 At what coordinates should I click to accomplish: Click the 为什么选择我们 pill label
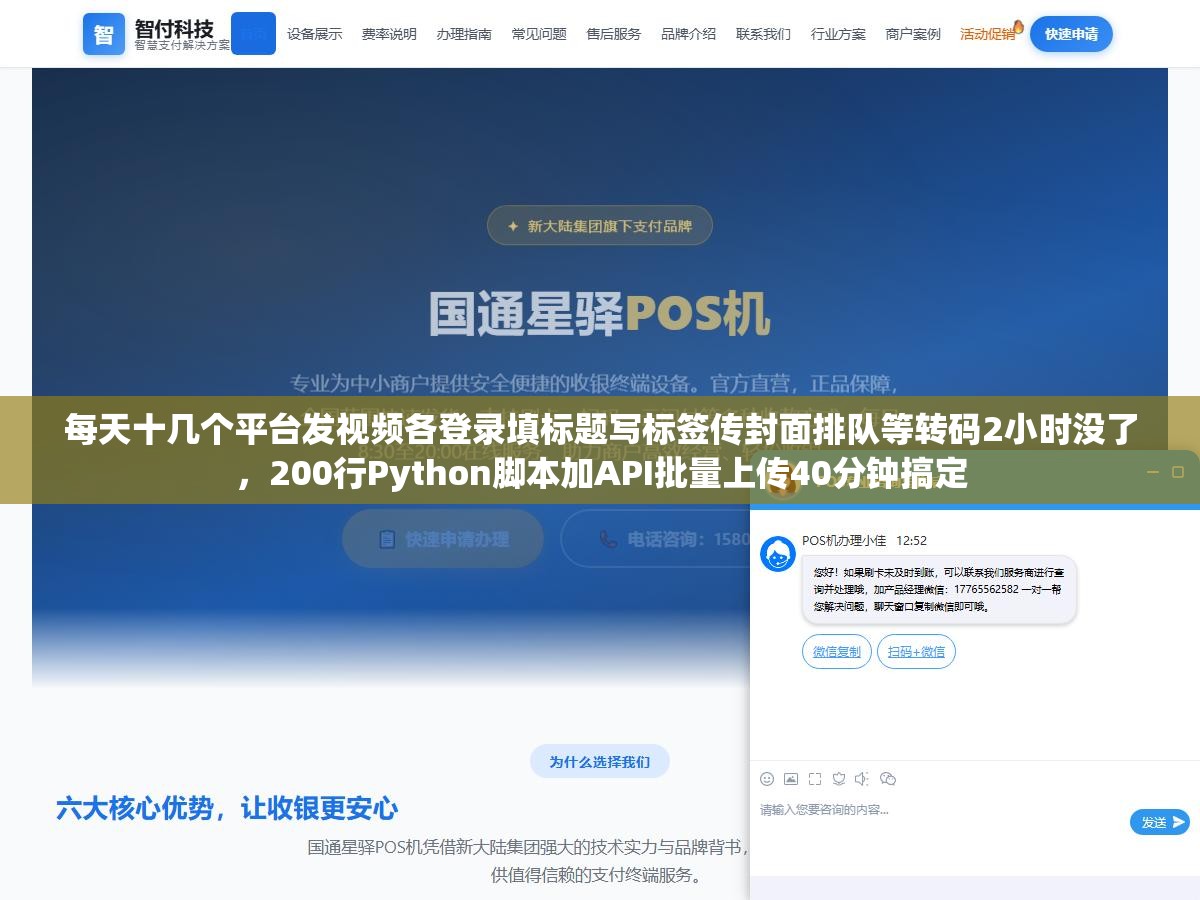pyautogui.click(x=600, y=762)
